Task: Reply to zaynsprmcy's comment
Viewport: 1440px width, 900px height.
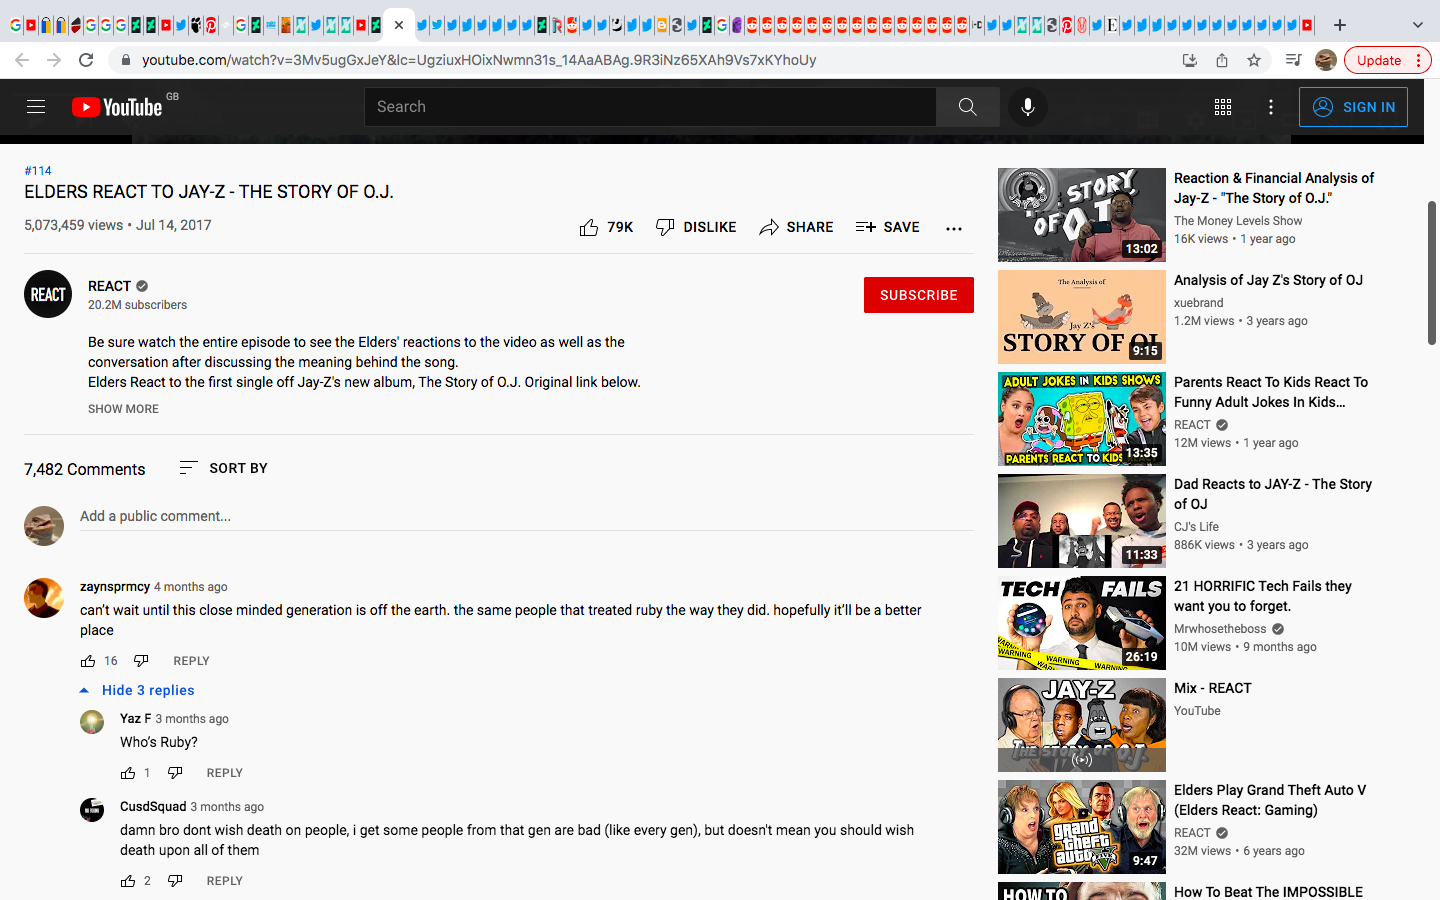Action: coord(191,661)
